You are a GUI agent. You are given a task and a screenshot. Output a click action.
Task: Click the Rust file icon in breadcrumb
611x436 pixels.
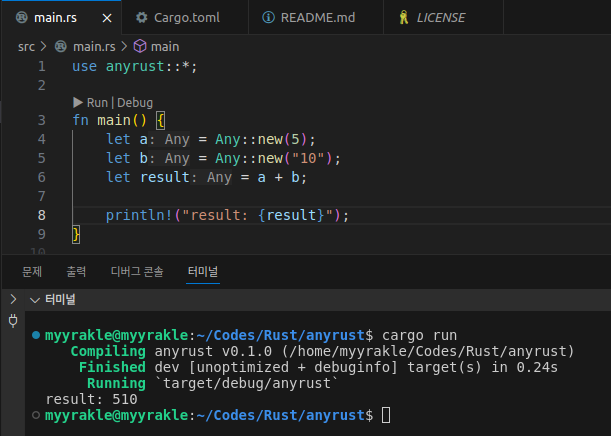click(x=61, y=46)
